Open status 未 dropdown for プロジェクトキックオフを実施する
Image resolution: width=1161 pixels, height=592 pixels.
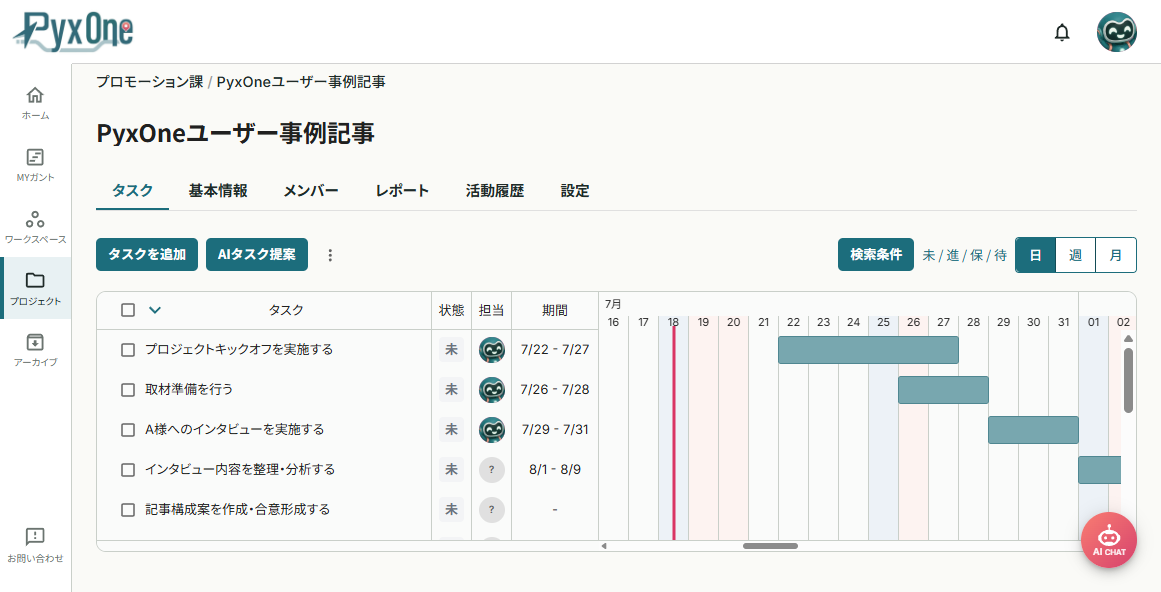click(x=452, y=350)
